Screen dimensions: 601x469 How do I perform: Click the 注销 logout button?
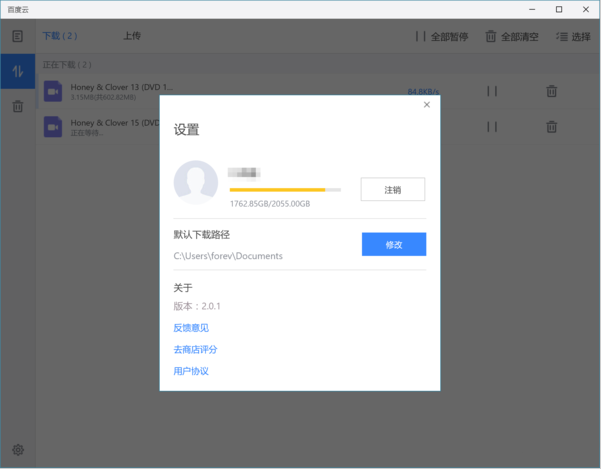(x=393, y=189)
